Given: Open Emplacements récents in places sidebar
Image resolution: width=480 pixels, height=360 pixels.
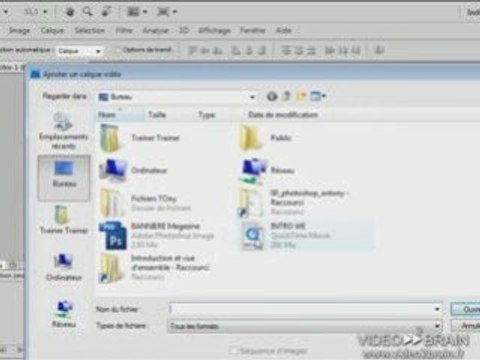Looking at the screenshot, I should click(63, 132).
